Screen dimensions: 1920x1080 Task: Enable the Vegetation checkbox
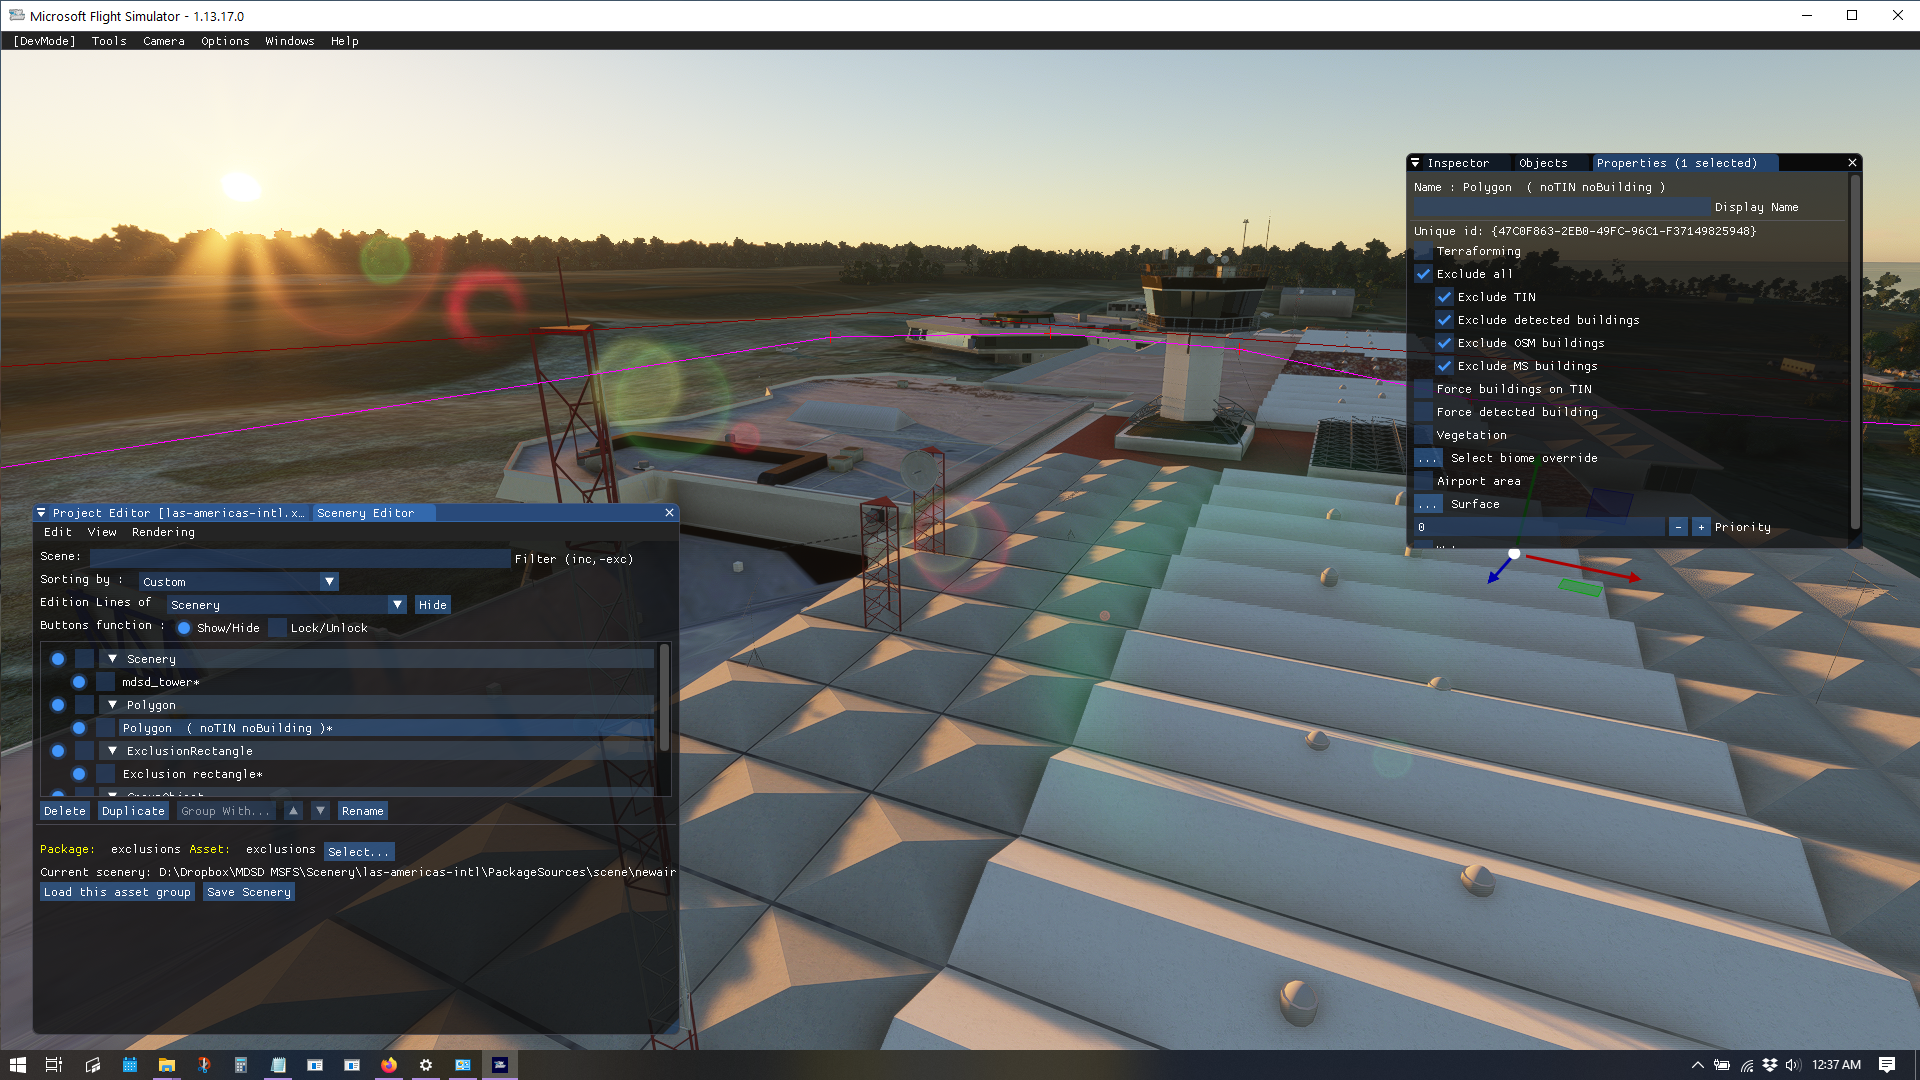coord(1423,435)
